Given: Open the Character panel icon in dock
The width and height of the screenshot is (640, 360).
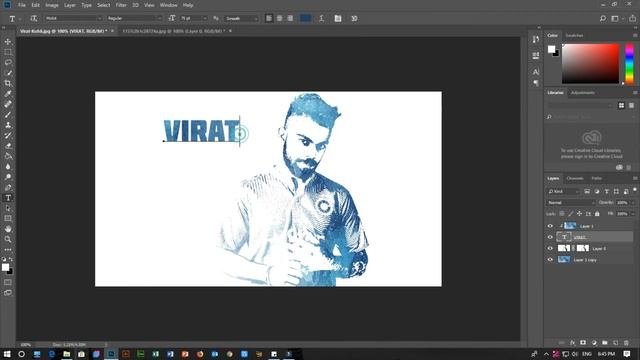Looking at the screenshot, I should (536, 72).
